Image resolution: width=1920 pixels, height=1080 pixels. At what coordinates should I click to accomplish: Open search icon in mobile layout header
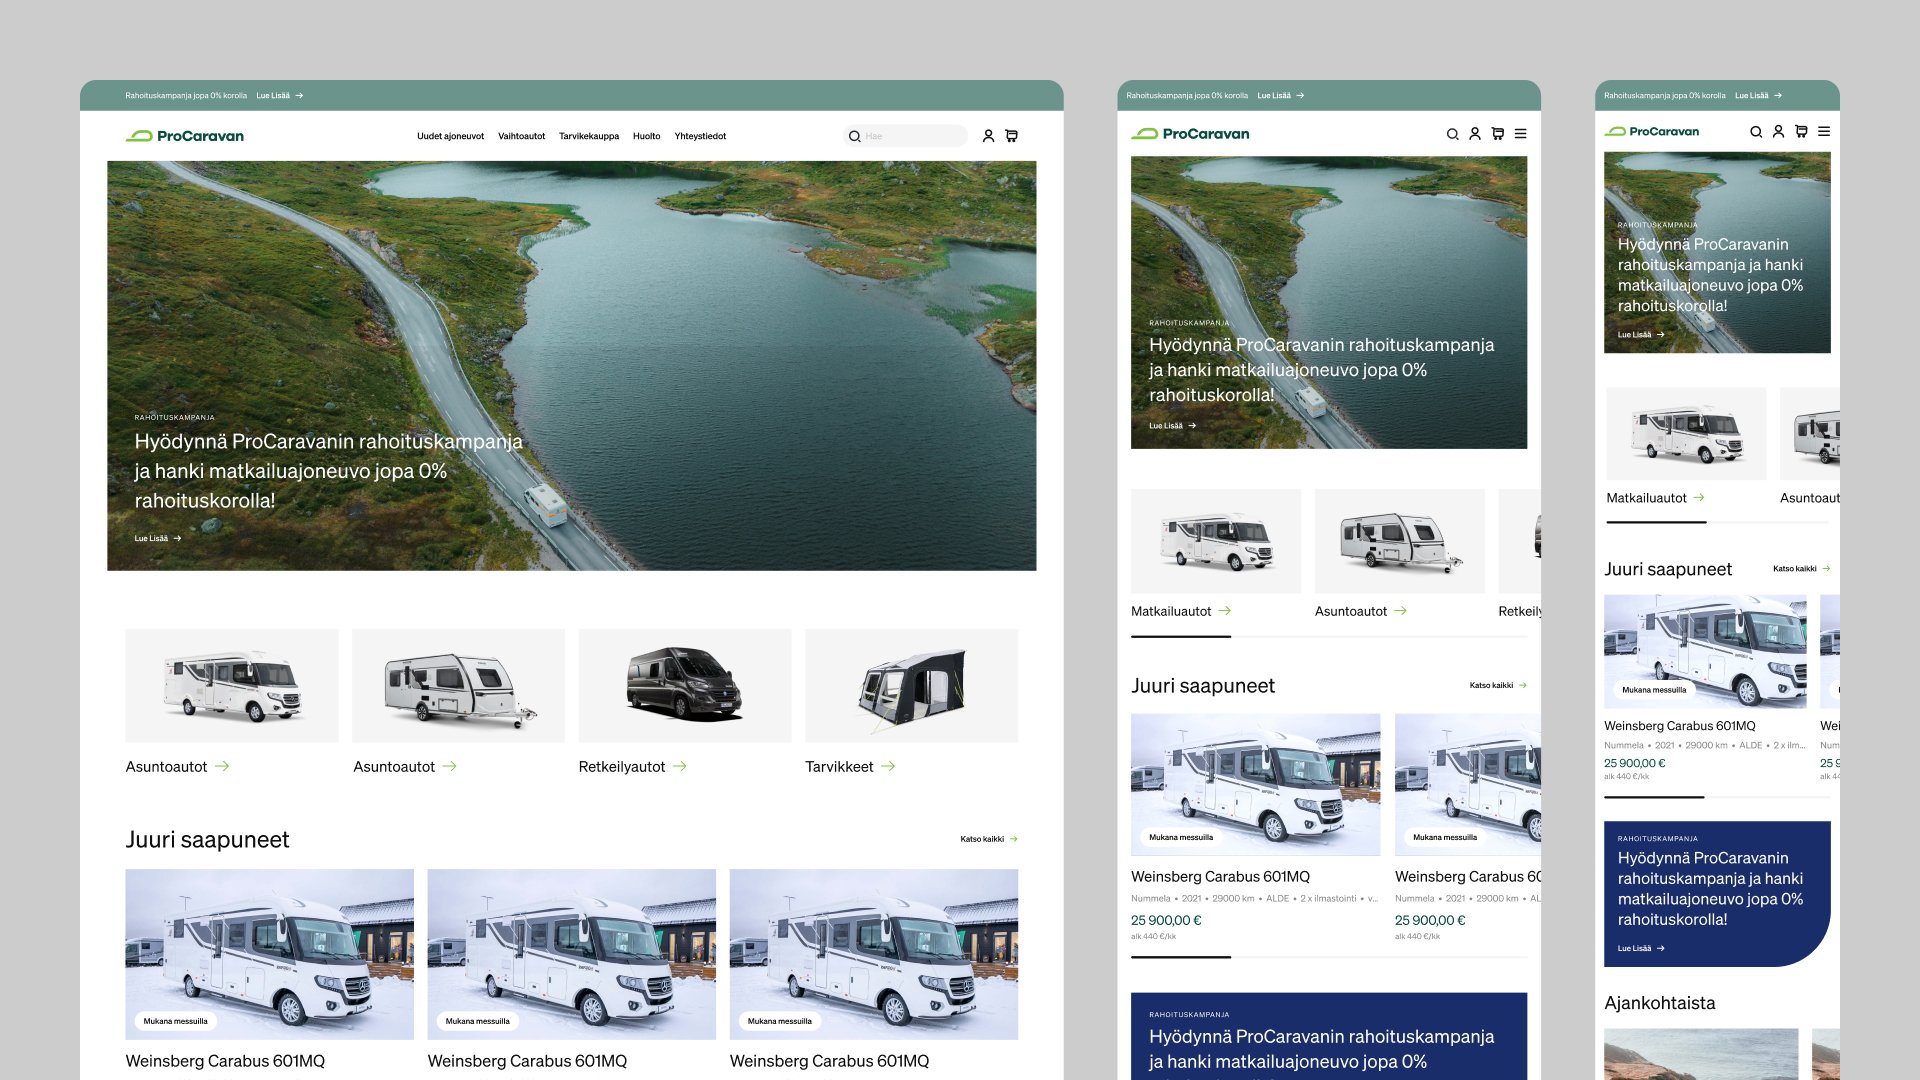point(1756,132)
